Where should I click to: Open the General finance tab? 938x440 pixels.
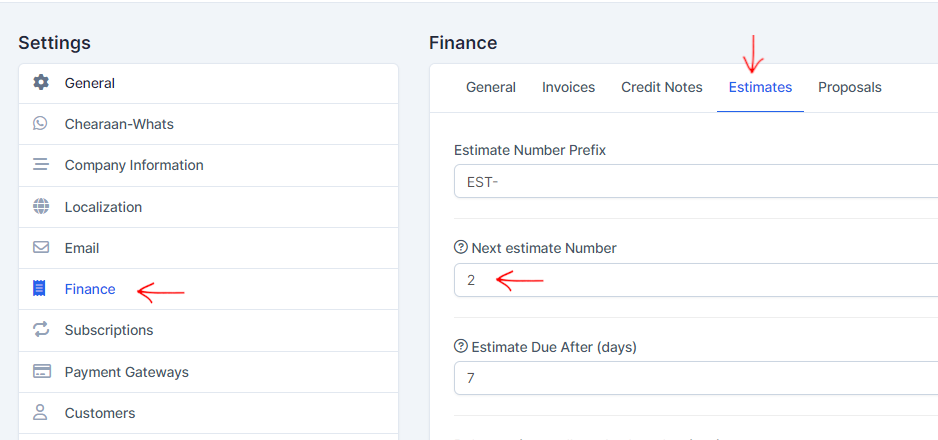[x=491, y=87]
